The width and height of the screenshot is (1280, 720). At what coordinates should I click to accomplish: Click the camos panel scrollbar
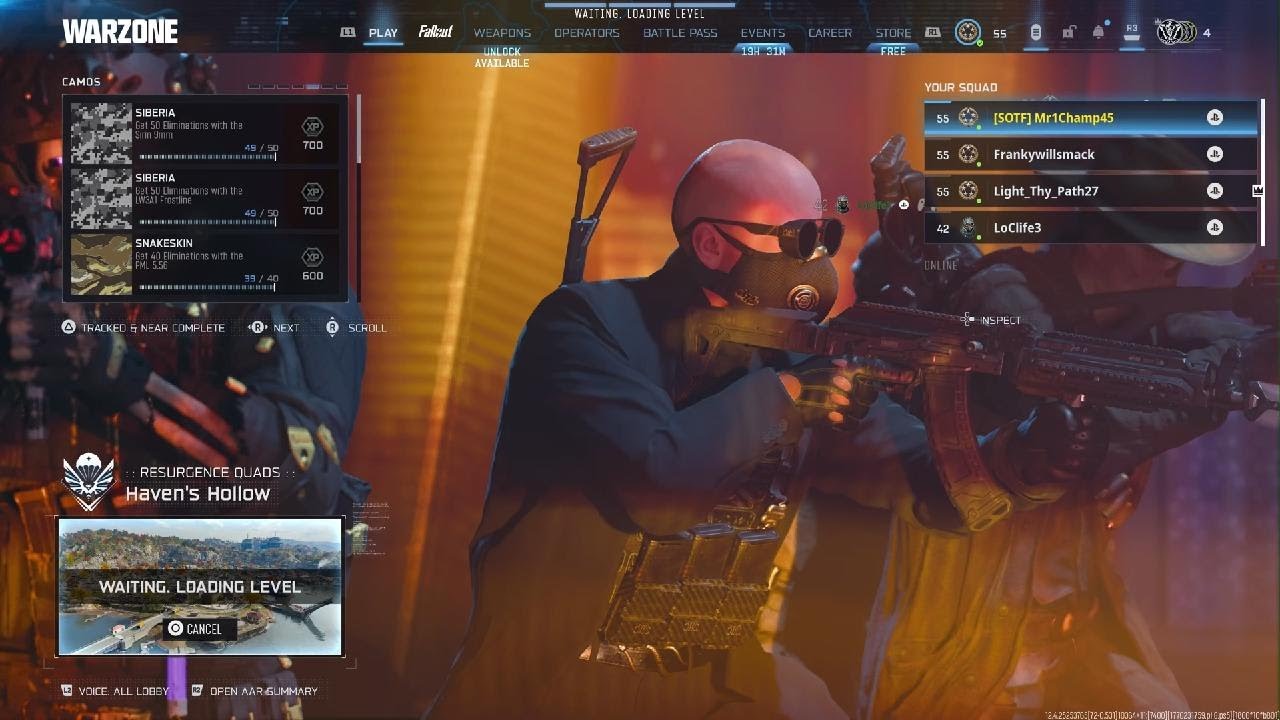tap(358, 197)
